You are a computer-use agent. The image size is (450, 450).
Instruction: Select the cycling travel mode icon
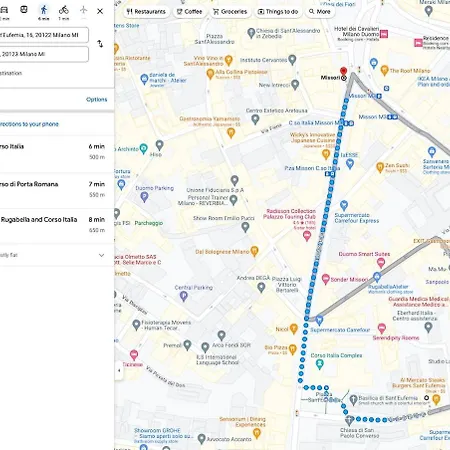coord(64,10)
